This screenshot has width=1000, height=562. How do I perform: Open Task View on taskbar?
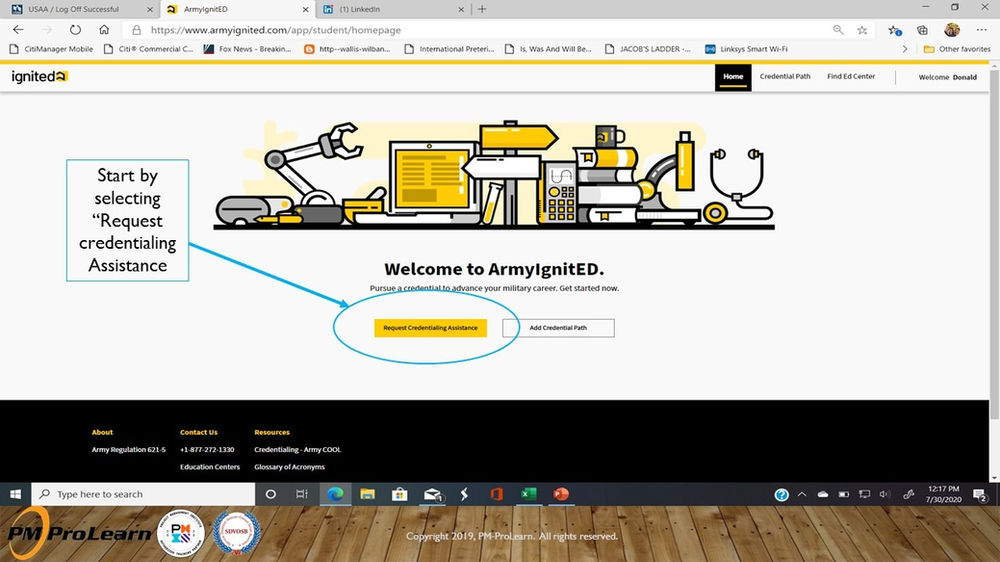pyautogui.click(x=302, y=494)
